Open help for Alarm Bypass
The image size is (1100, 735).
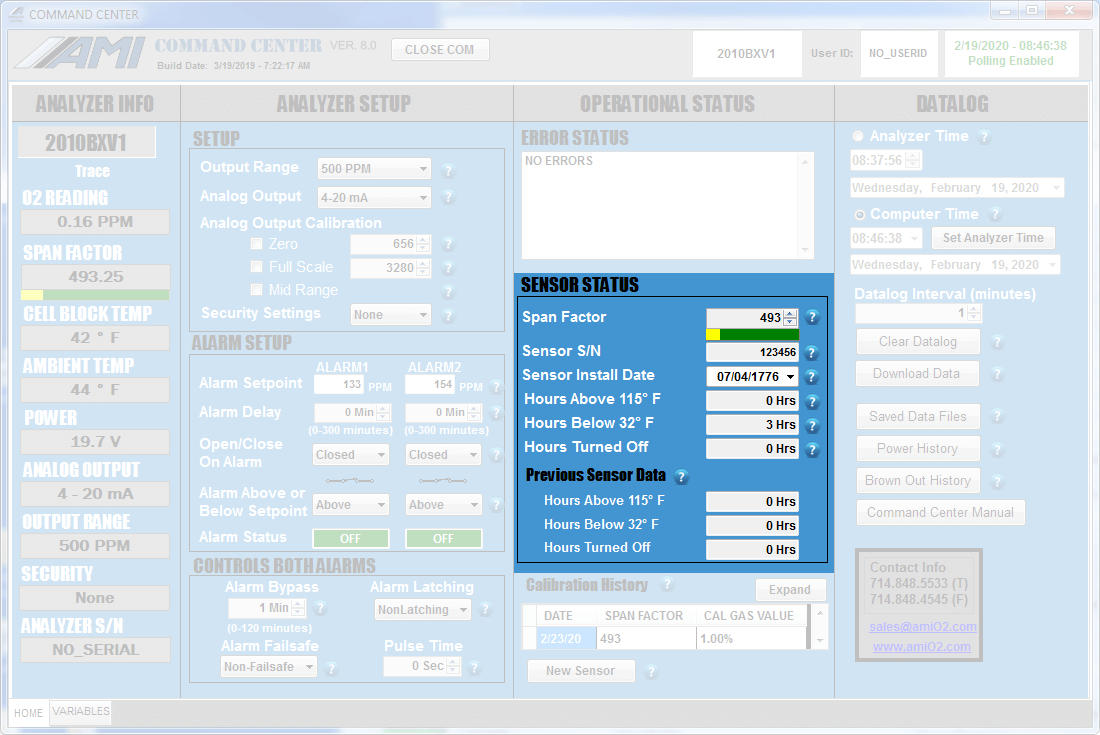(320, 608)
